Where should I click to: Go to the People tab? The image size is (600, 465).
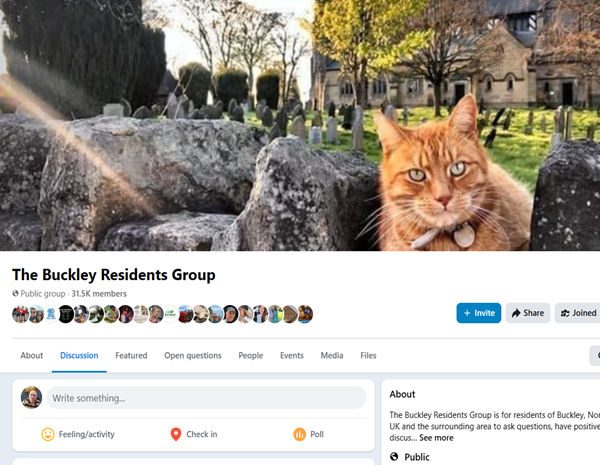pyautogui.click(x=251, y=355)
